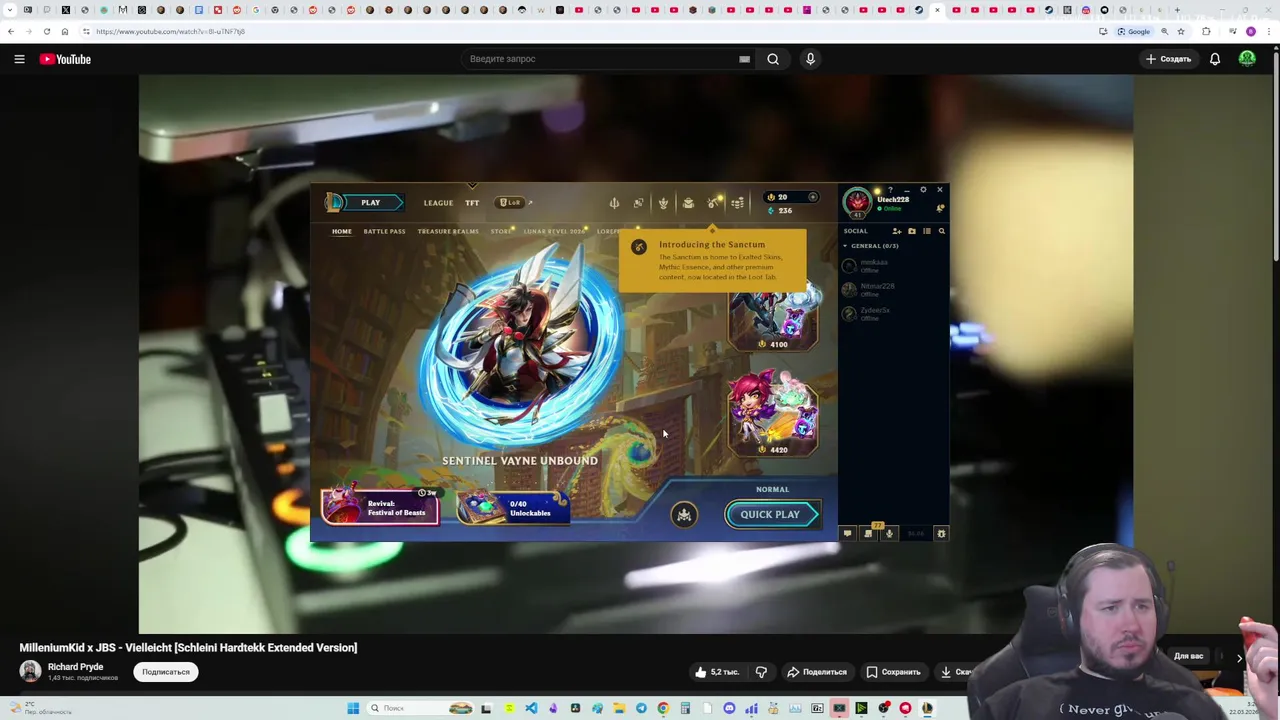Open the skin bundle priced 4420
This screenshot has height=720, width=1280.
tap(772, 413)
